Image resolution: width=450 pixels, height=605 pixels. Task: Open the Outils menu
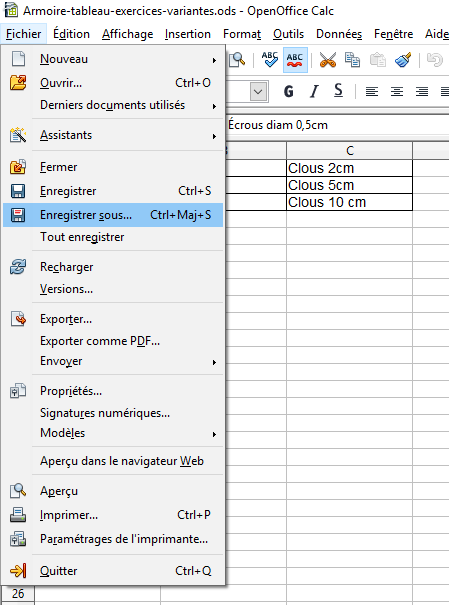click(x=288, y=34)
